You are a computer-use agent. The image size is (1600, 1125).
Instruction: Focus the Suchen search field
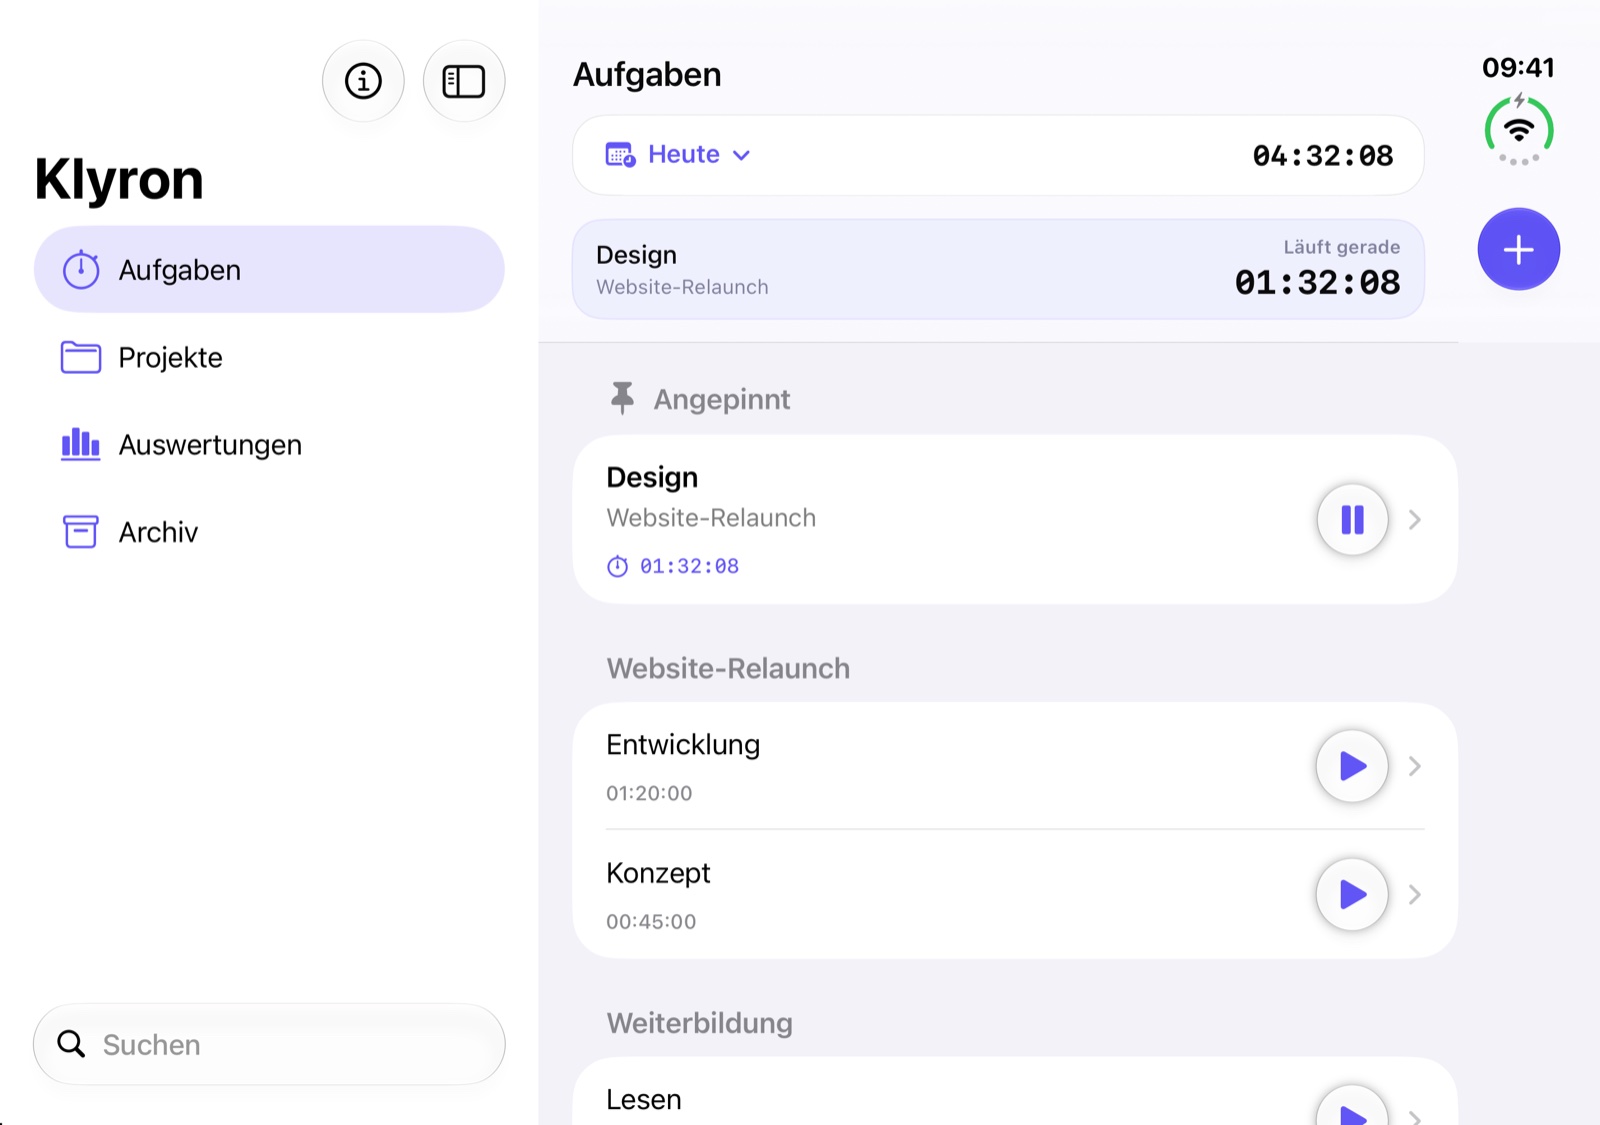[x=269, y=1044]
